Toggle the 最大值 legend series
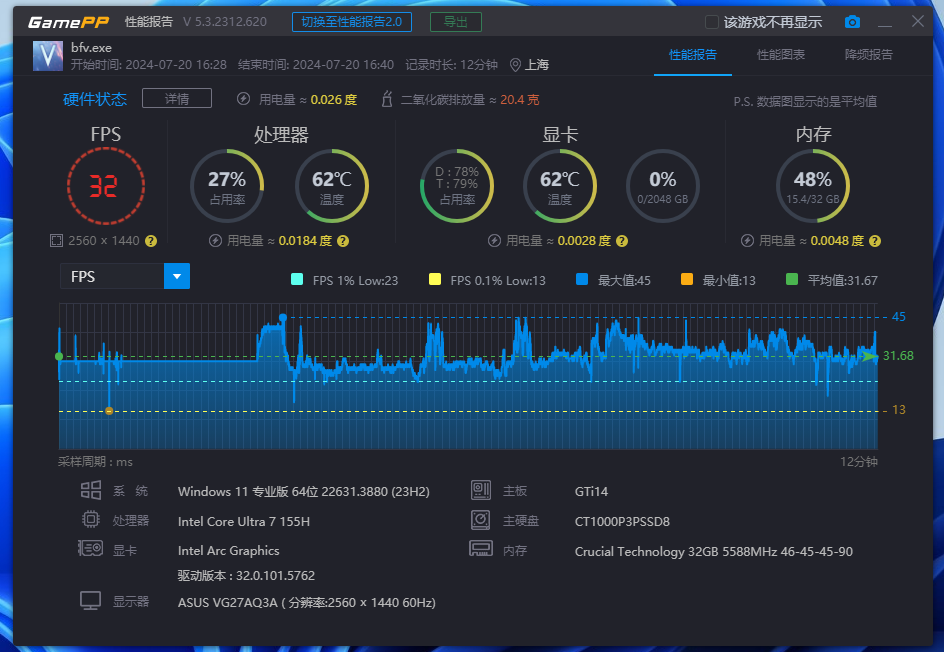Image resolution: width=944 pixels, height=652 pixels. tap(582, 280)
